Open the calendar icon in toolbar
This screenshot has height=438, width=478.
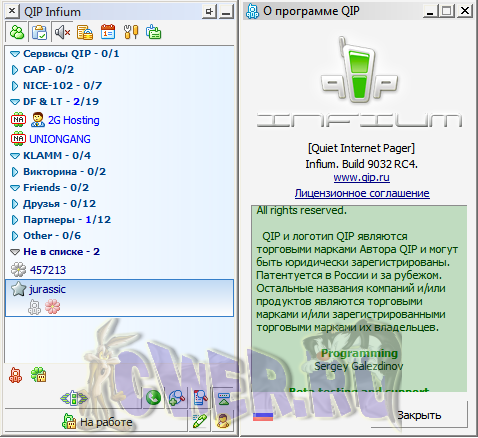108,32
